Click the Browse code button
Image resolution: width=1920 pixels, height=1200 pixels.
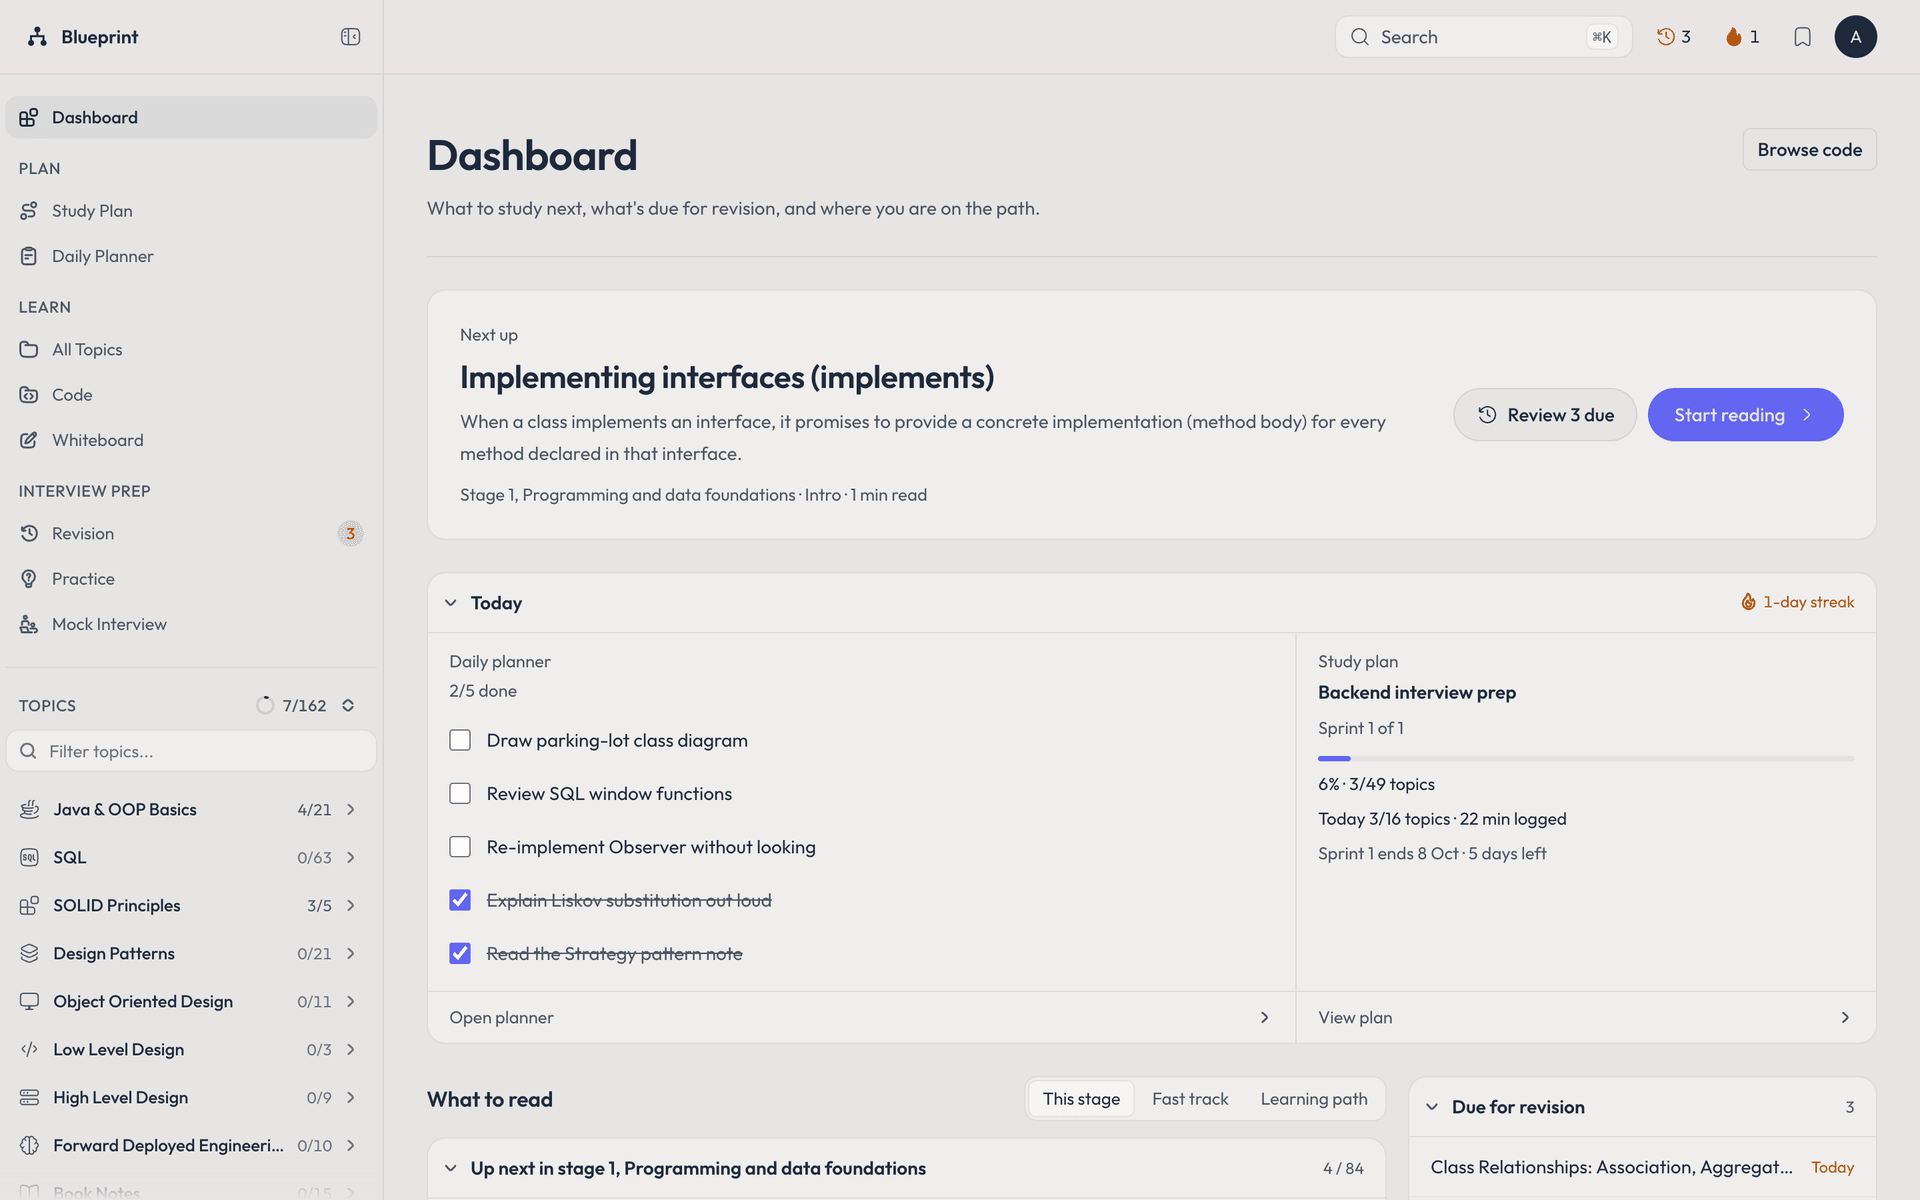coord(1809,150)
